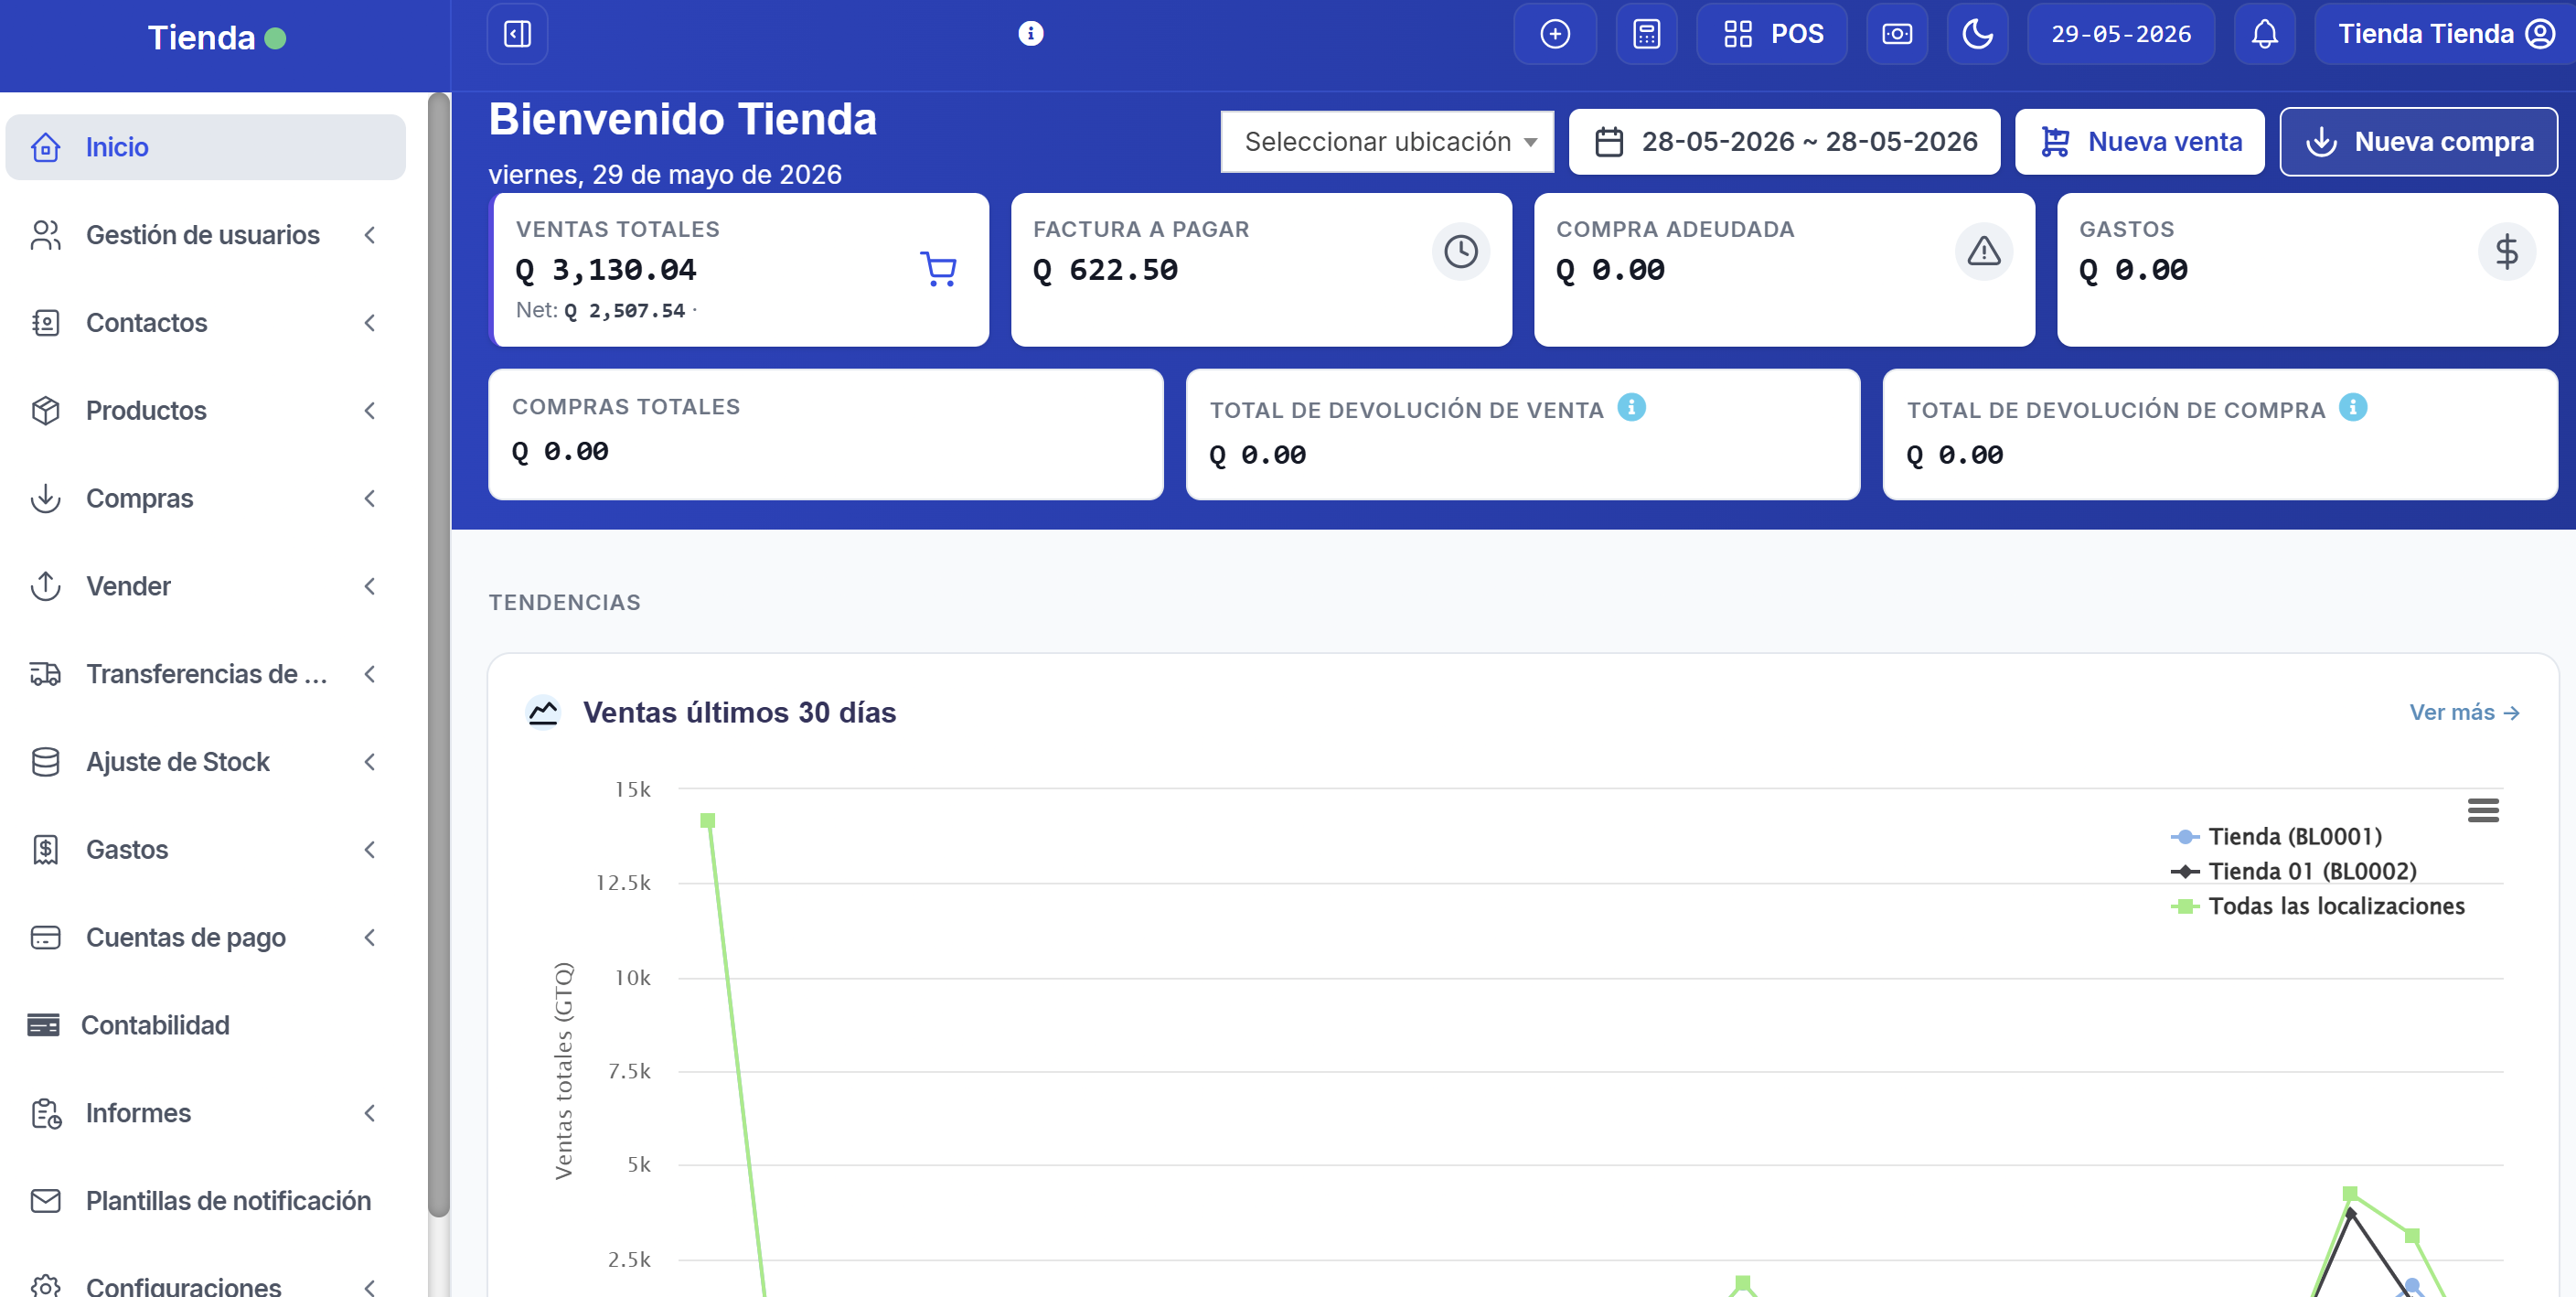Click the sidebar vertical scrollbar
The width and height of the screenshot is (2576, 1297).
pos(438,654)
